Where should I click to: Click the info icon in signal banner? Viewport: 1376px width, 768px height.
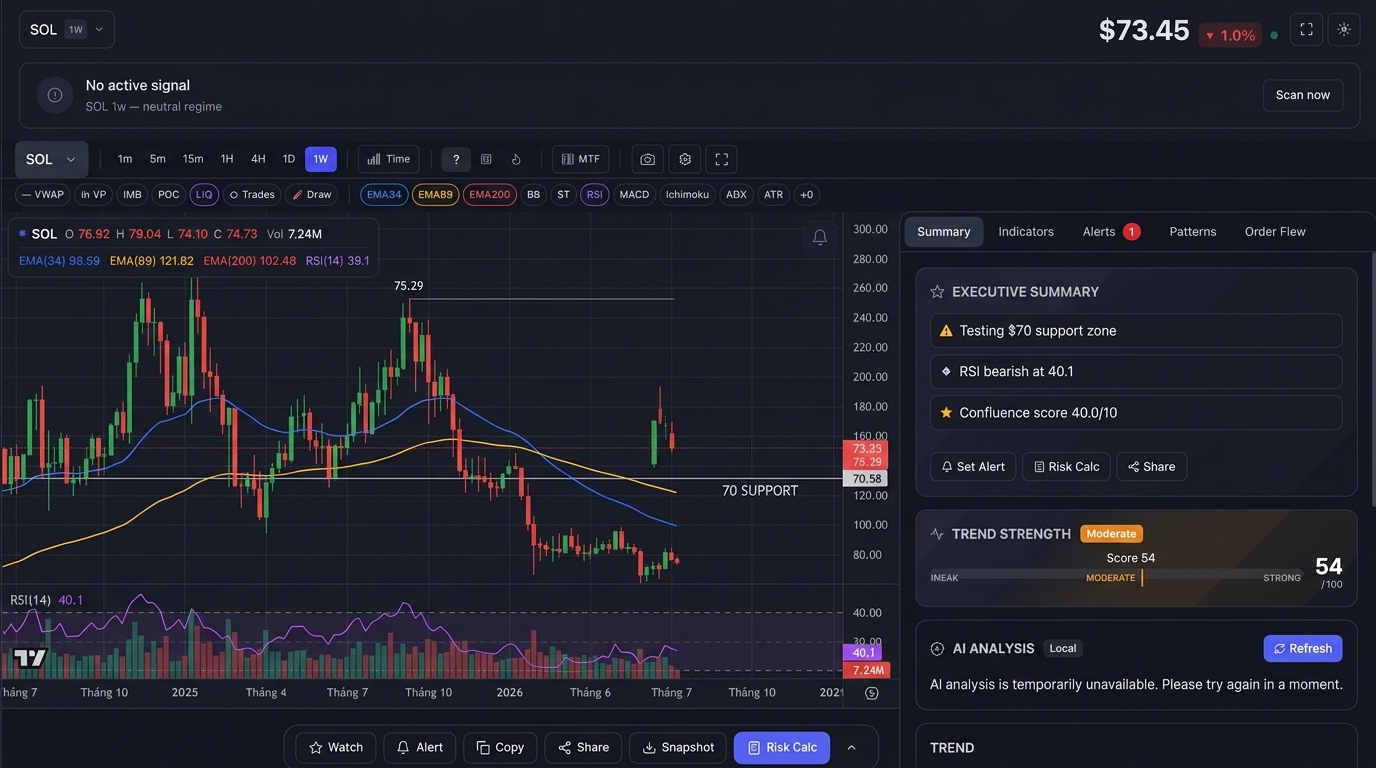click(55, 95)
